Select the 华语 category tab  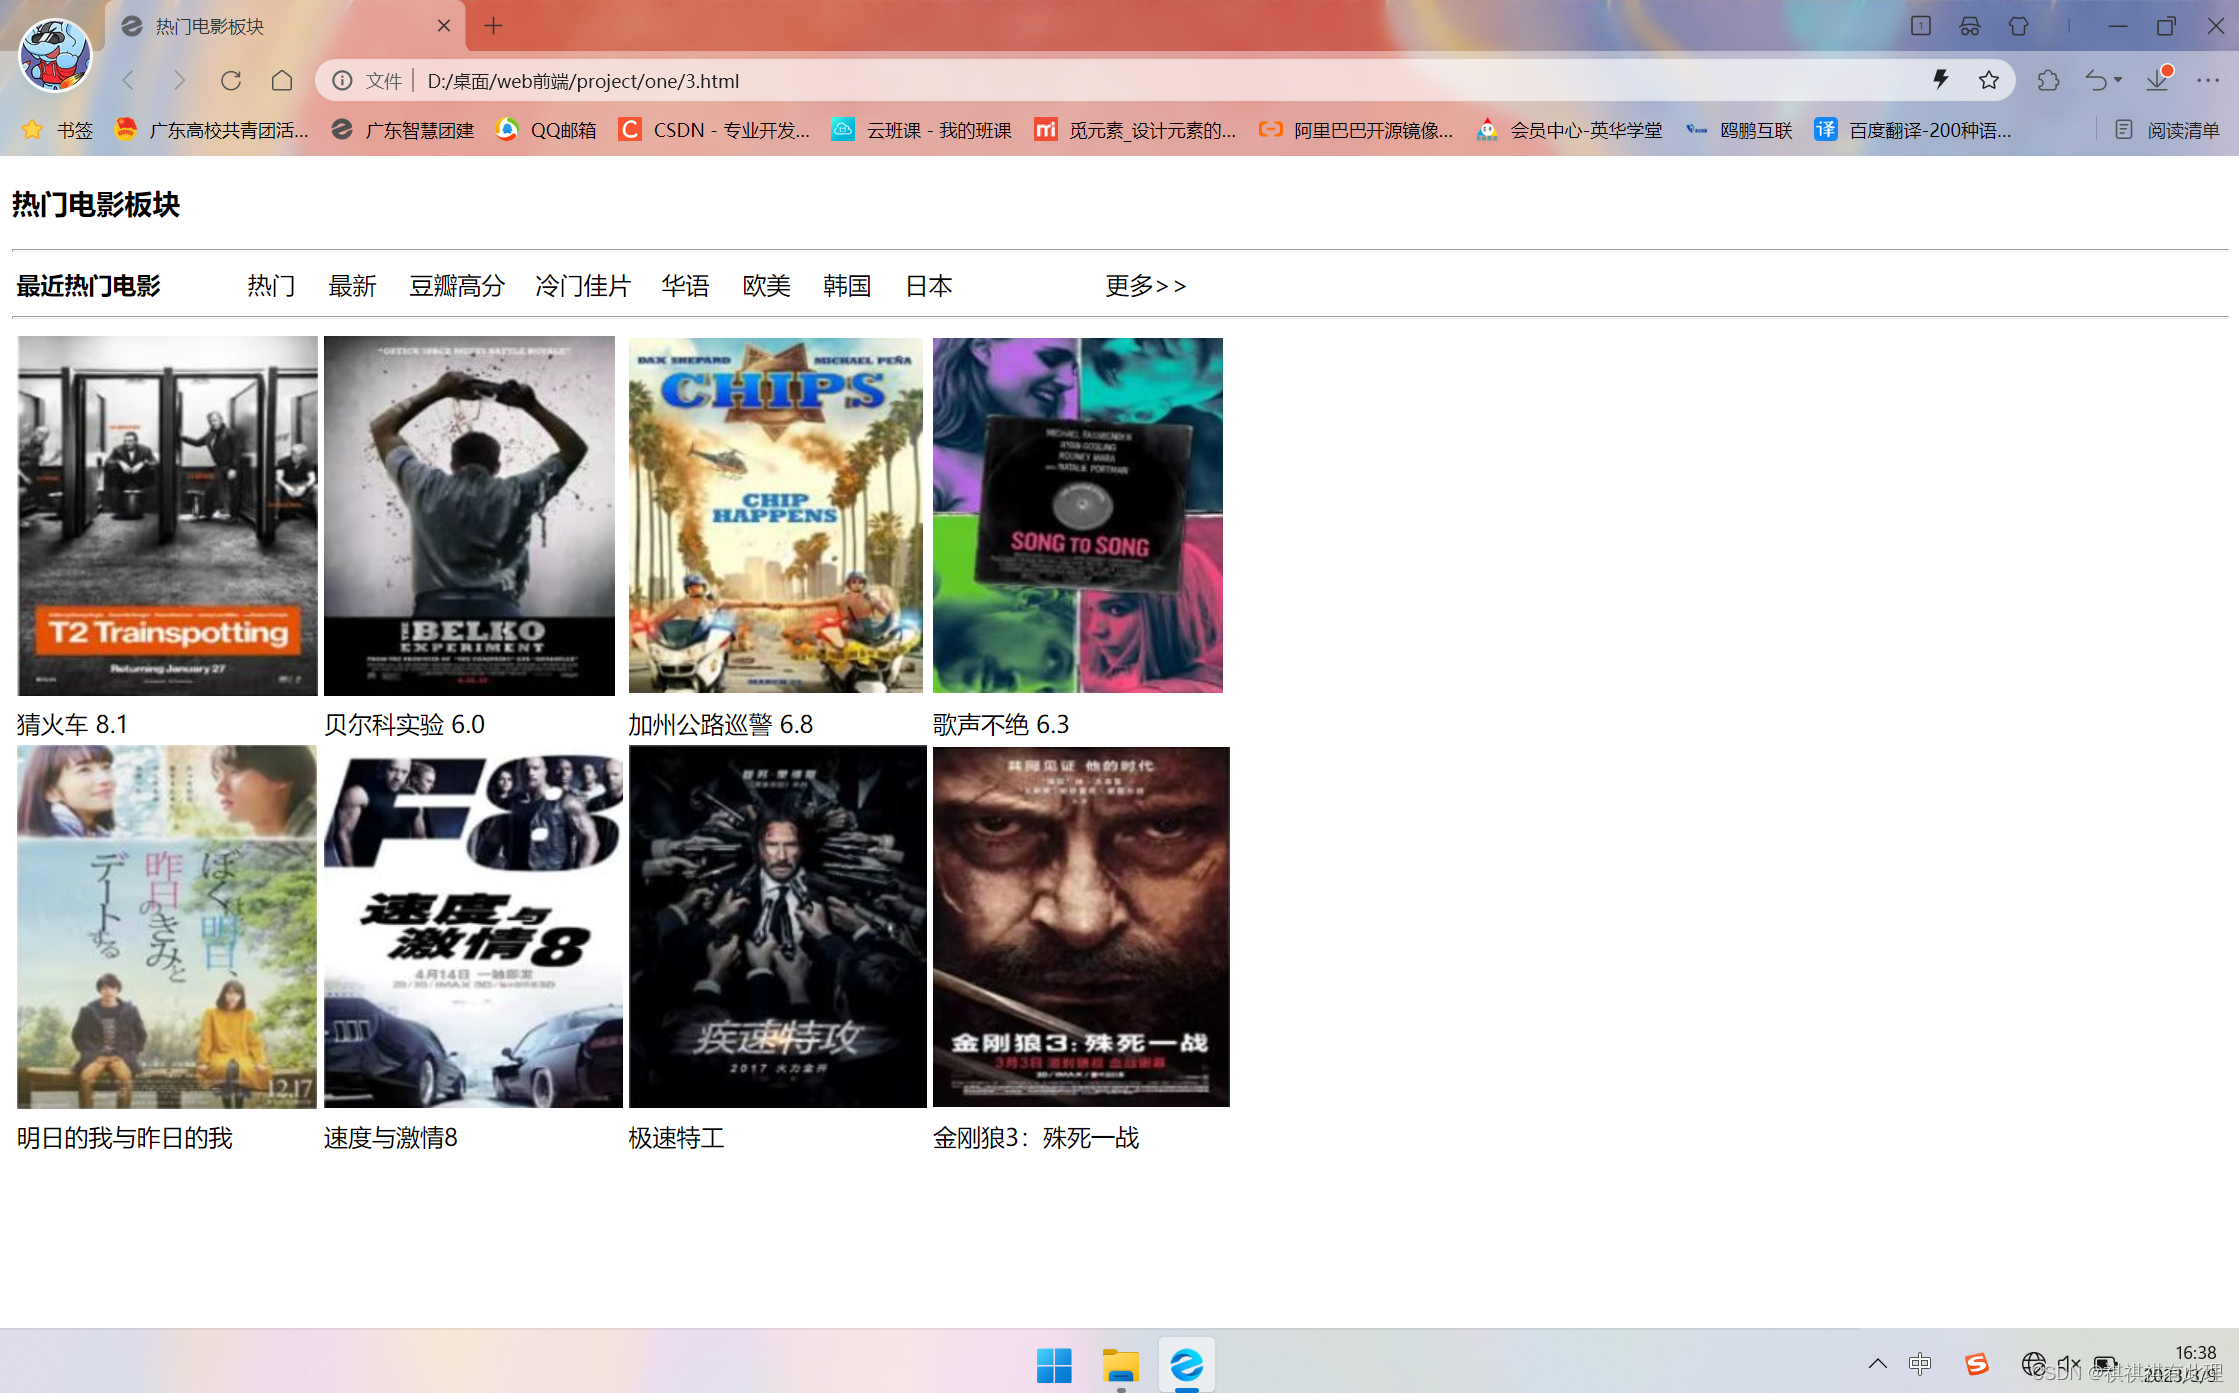click(685, 286)
